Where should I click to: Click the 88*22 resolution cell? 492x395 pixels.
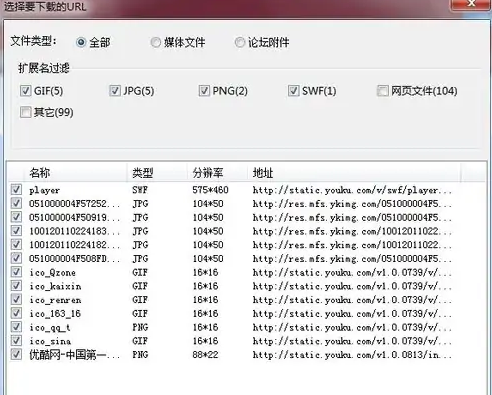(x=205, y=355)
